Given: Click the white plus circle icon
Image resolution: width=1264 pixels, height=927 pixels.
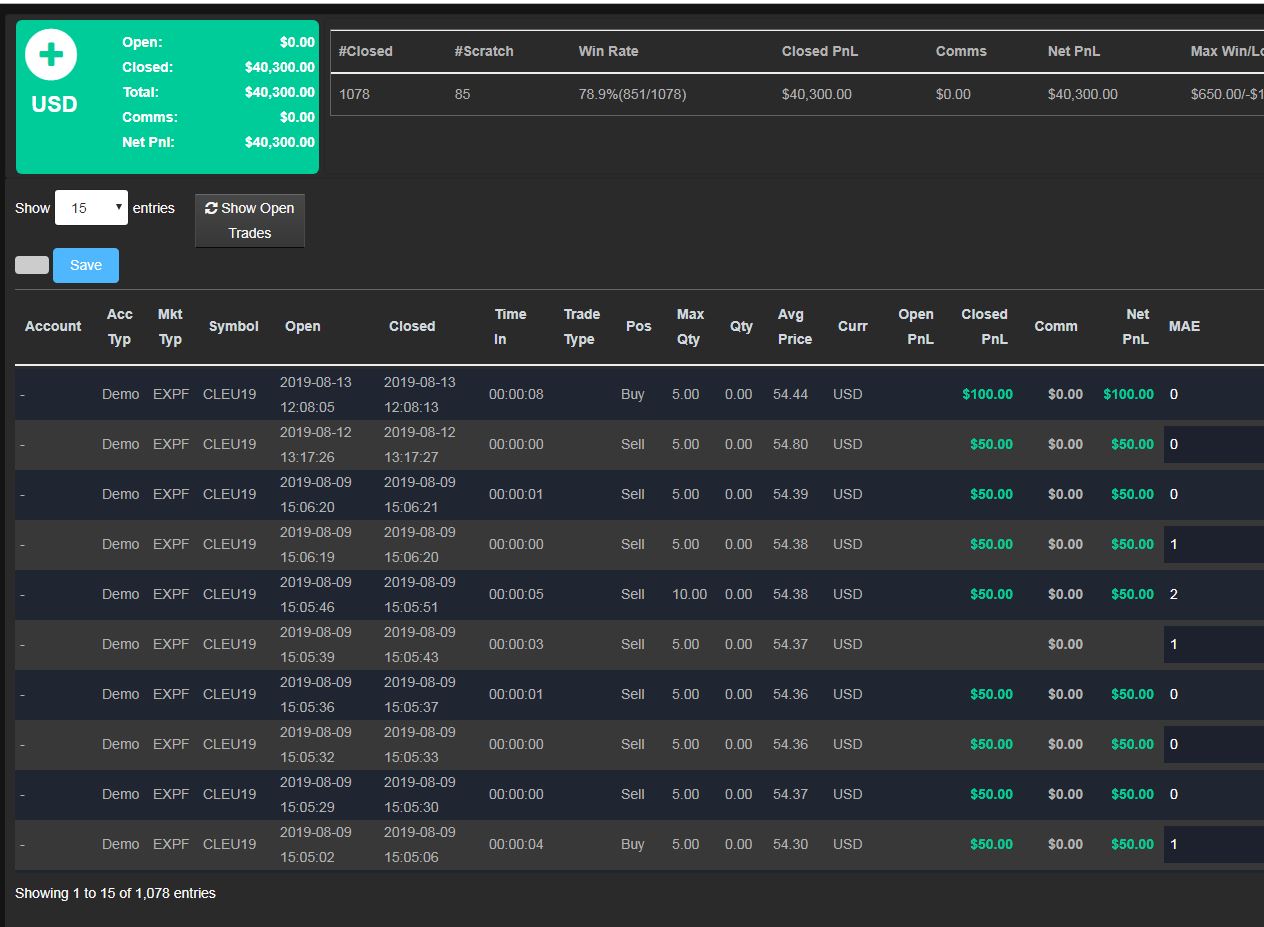Looking at the screenshot, I should (x=51, y=54).
